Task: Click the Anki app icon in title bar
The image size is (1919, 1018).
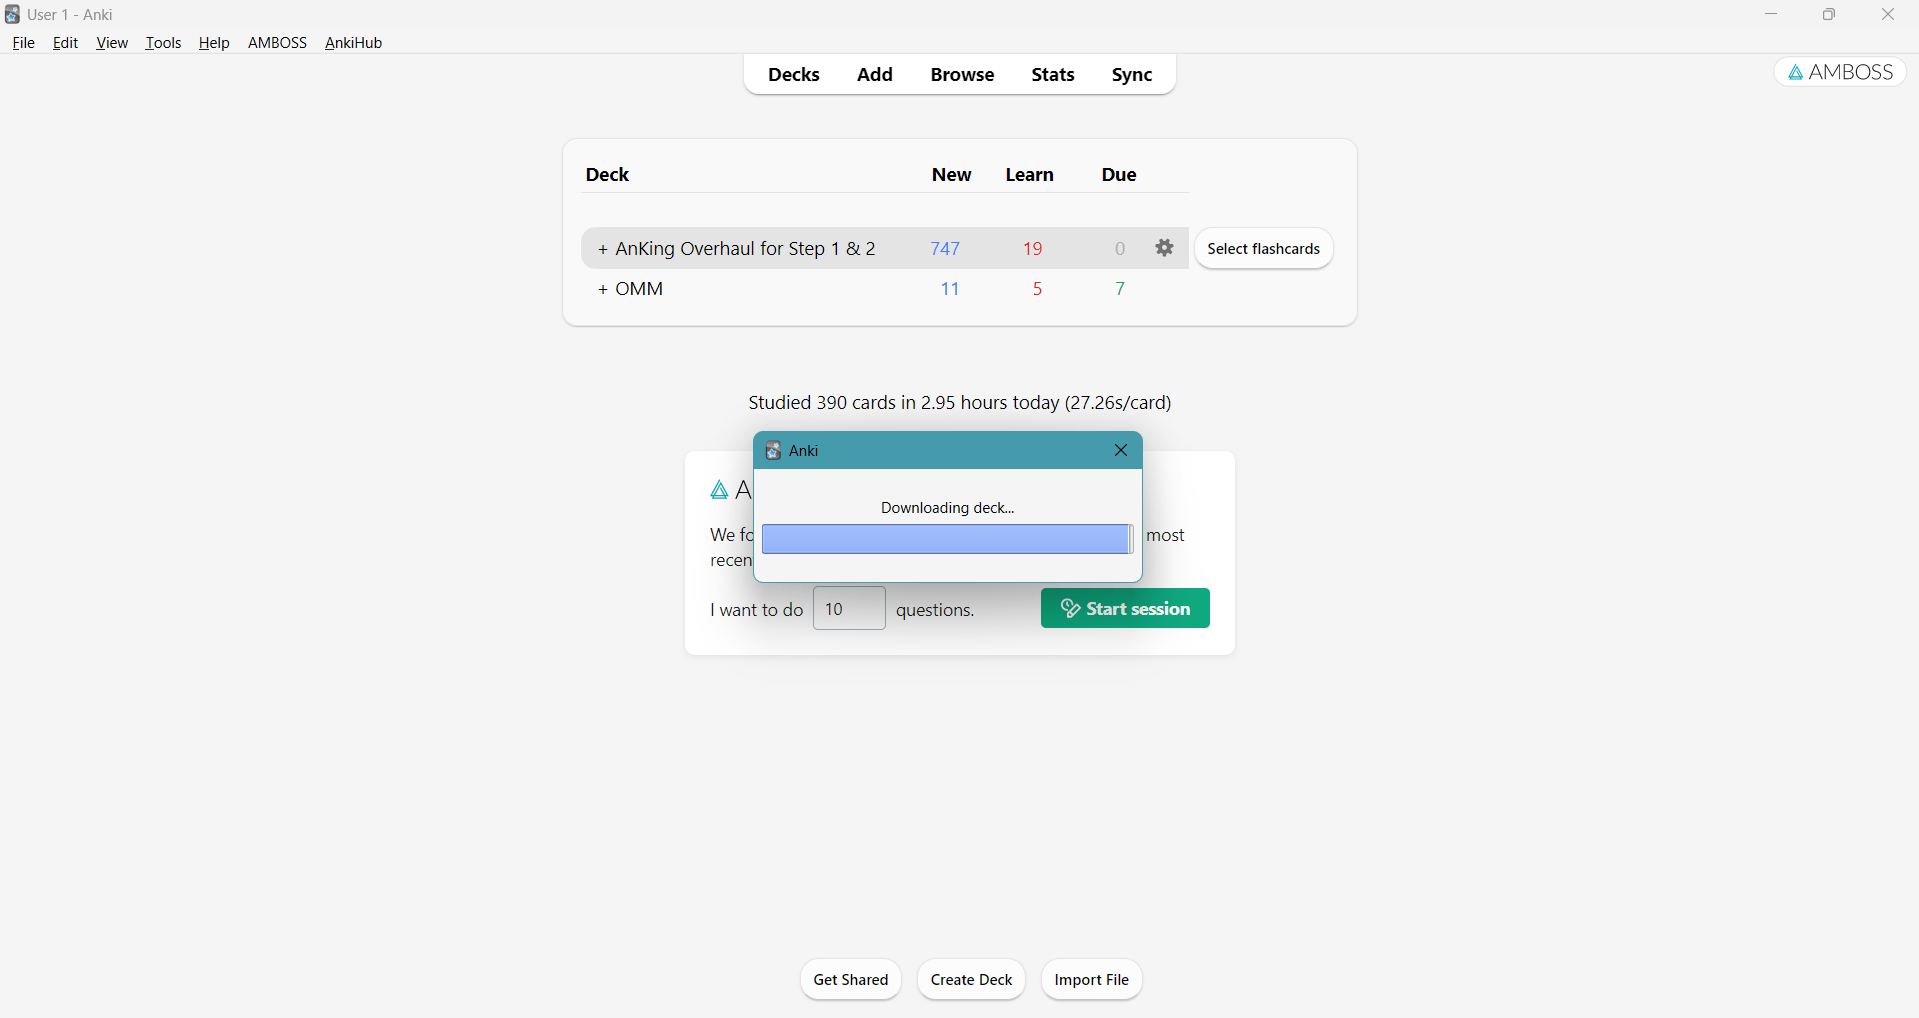Action: coord(13,14)
